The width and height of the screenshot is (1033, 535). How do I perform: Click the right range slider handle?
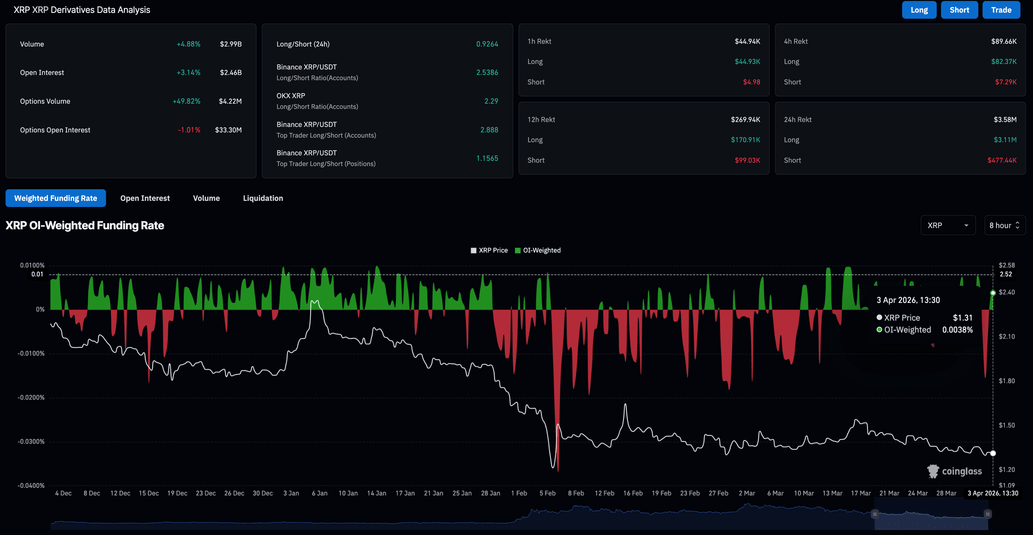[988, 514]
